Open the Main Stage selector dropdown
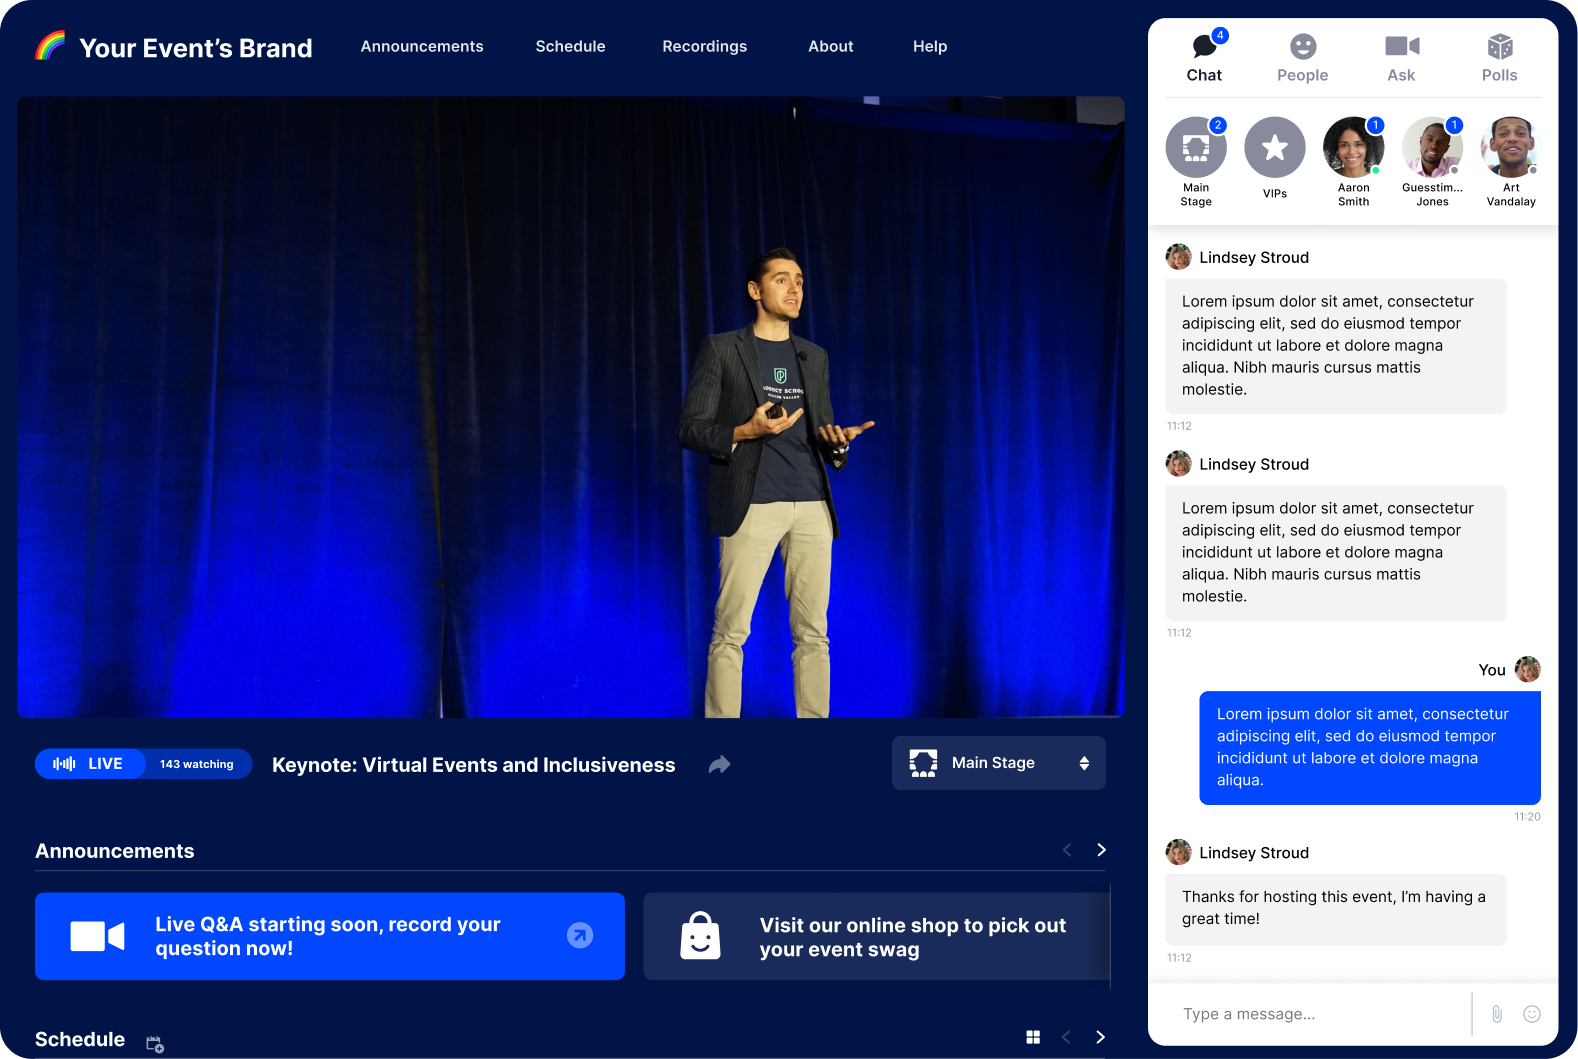The width and height of the screenshot is (1578, 1059). pos(998,763)
